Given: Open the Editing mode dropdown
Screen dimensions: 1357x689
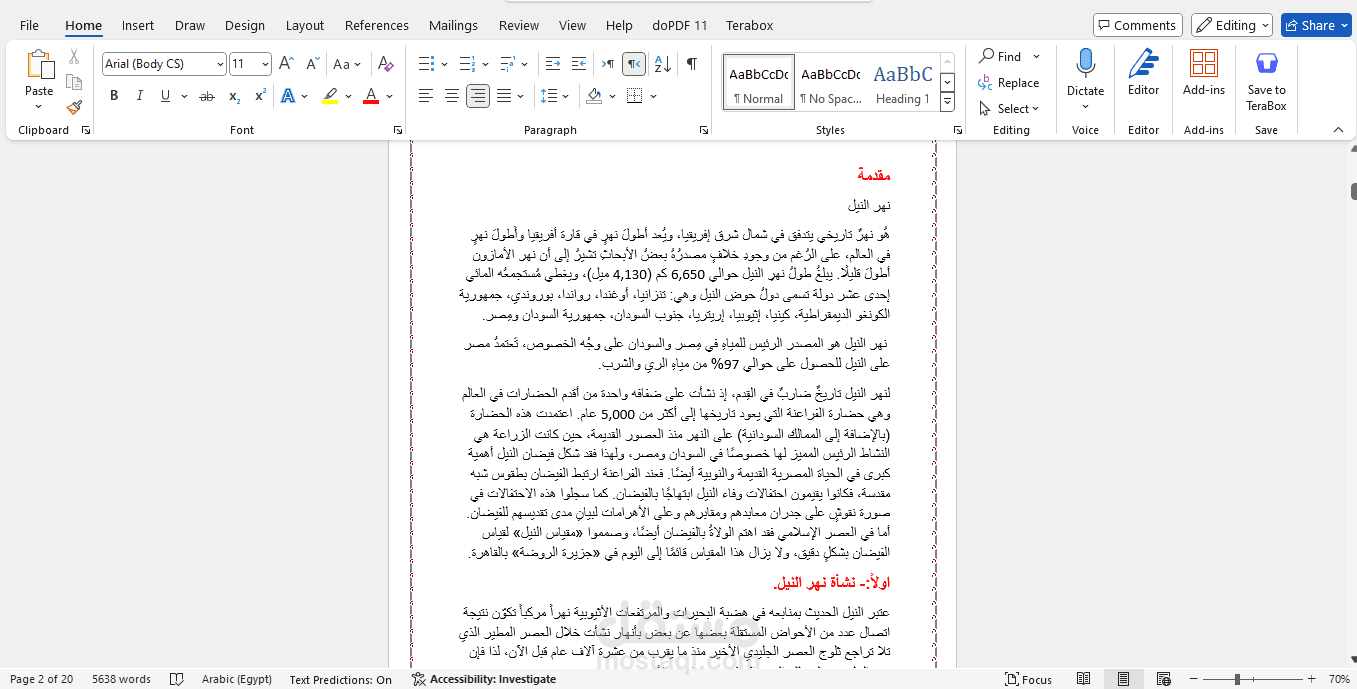Looking at the screenshot, I should [1232, 25].
